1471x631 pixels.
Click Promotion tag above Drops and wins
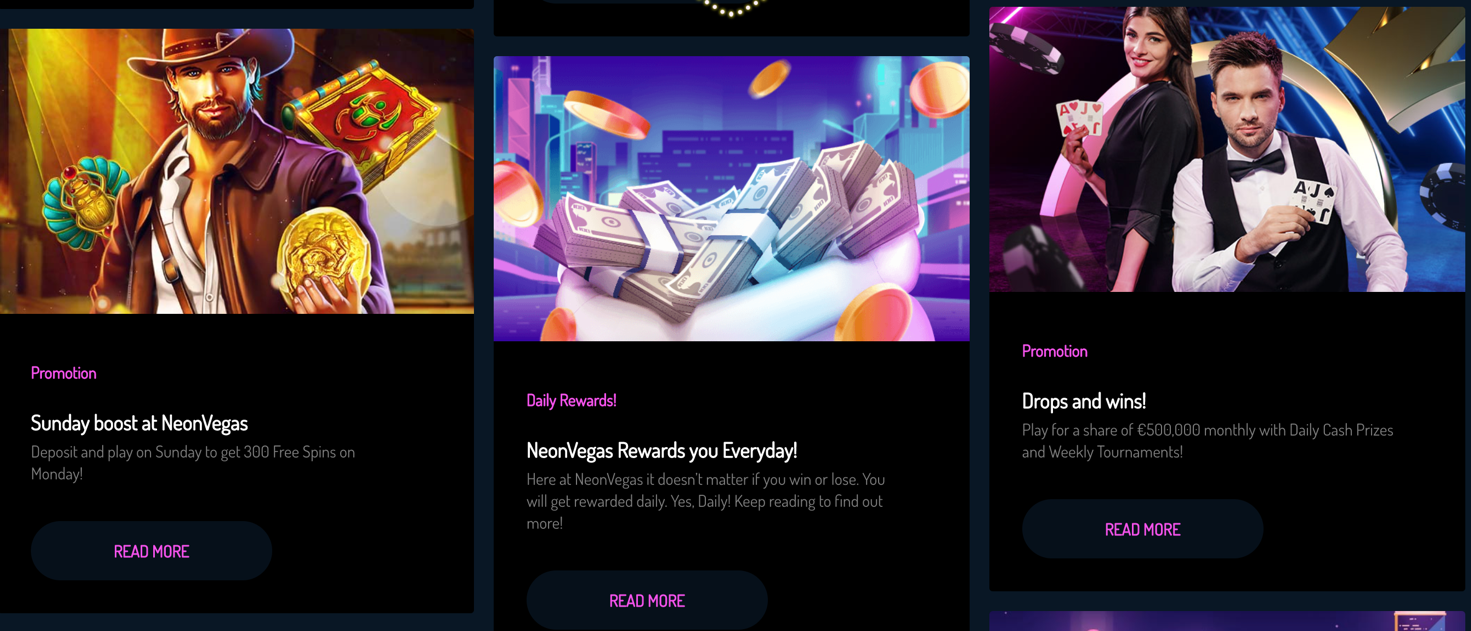coord(1054,351)
